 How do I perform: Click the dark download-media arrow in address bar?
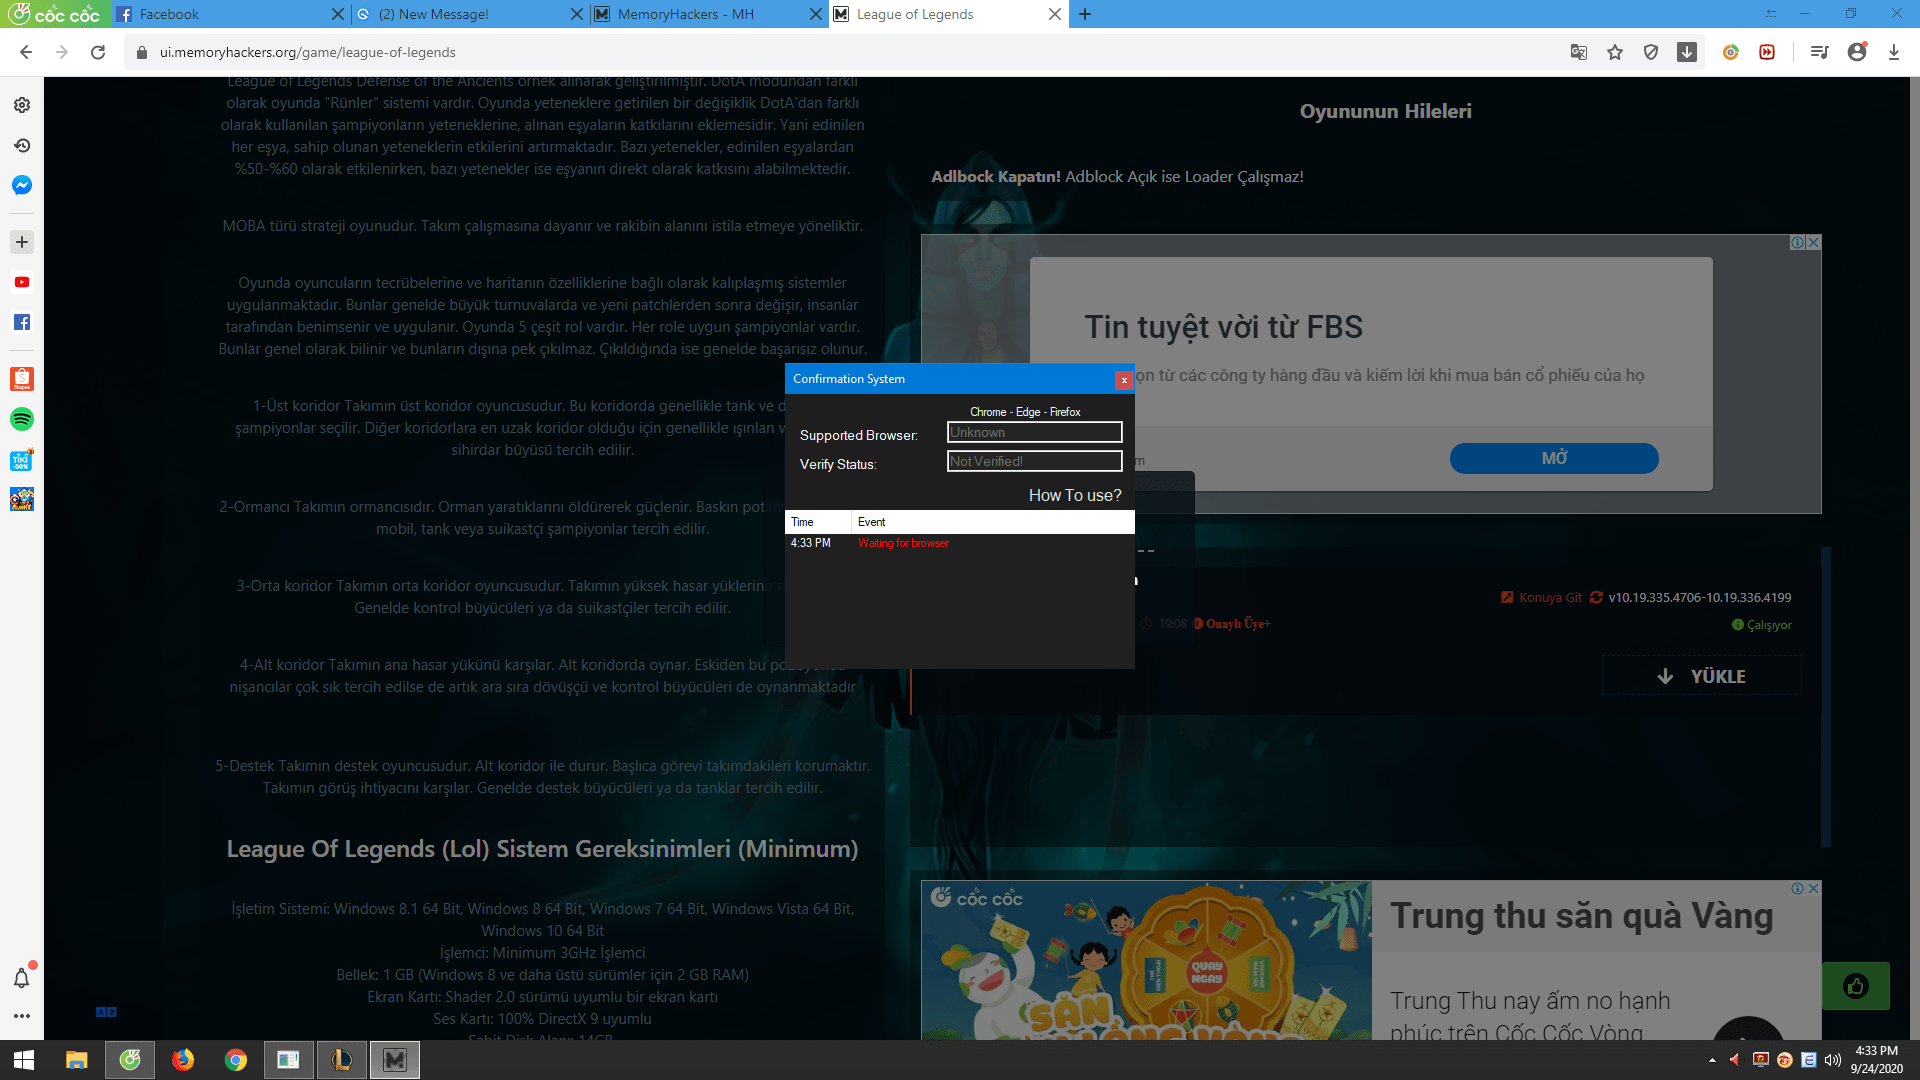tap(1687, 52)
